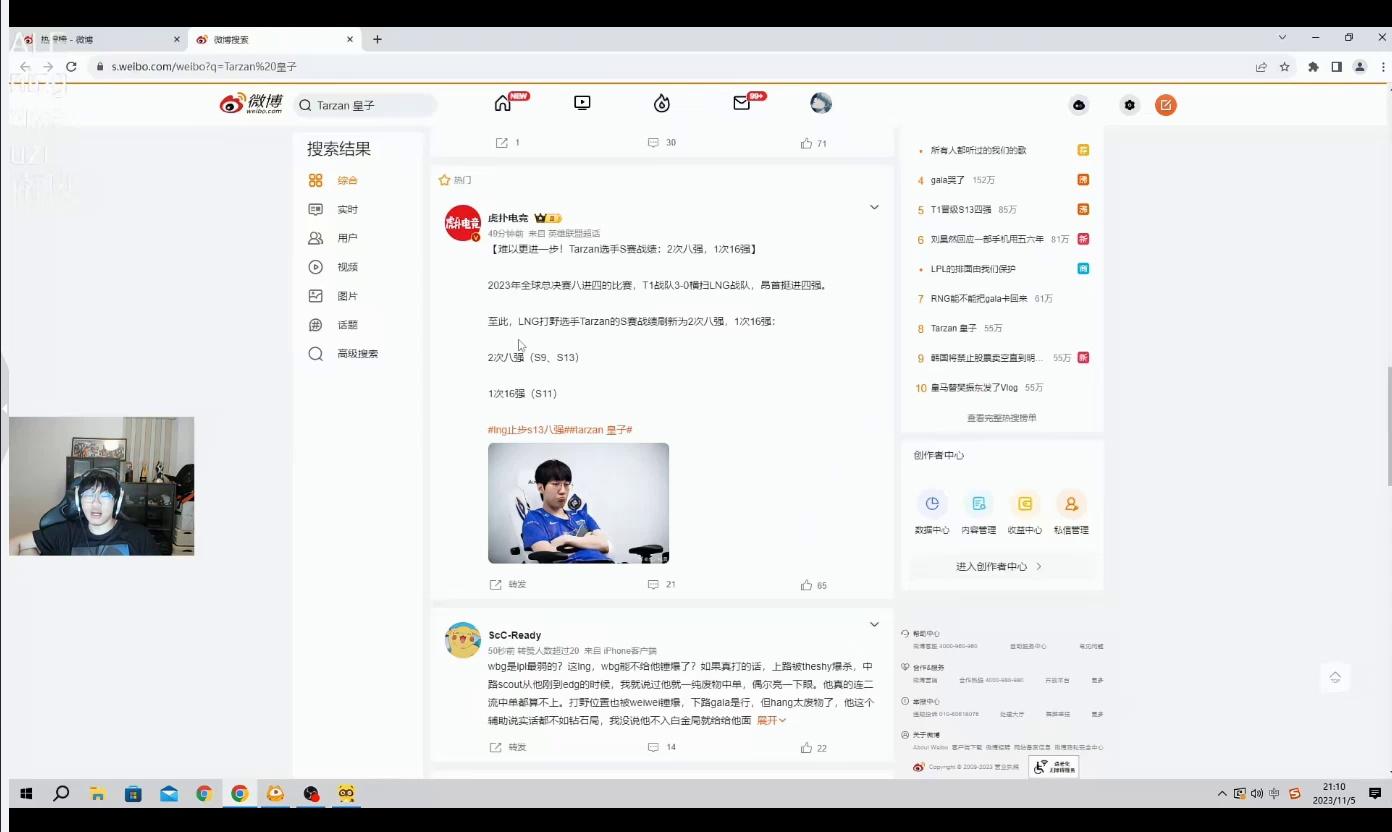Open the Weibo video tab icon
Image resolution: width=1392 pixels, height=832 pixels.
coord(582,103)
